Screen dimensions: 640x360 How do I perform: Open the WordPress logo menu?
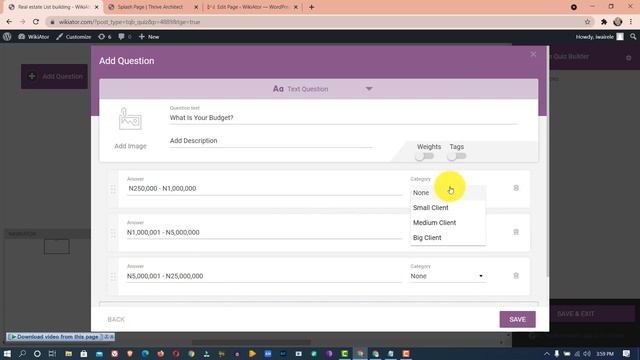7,36
